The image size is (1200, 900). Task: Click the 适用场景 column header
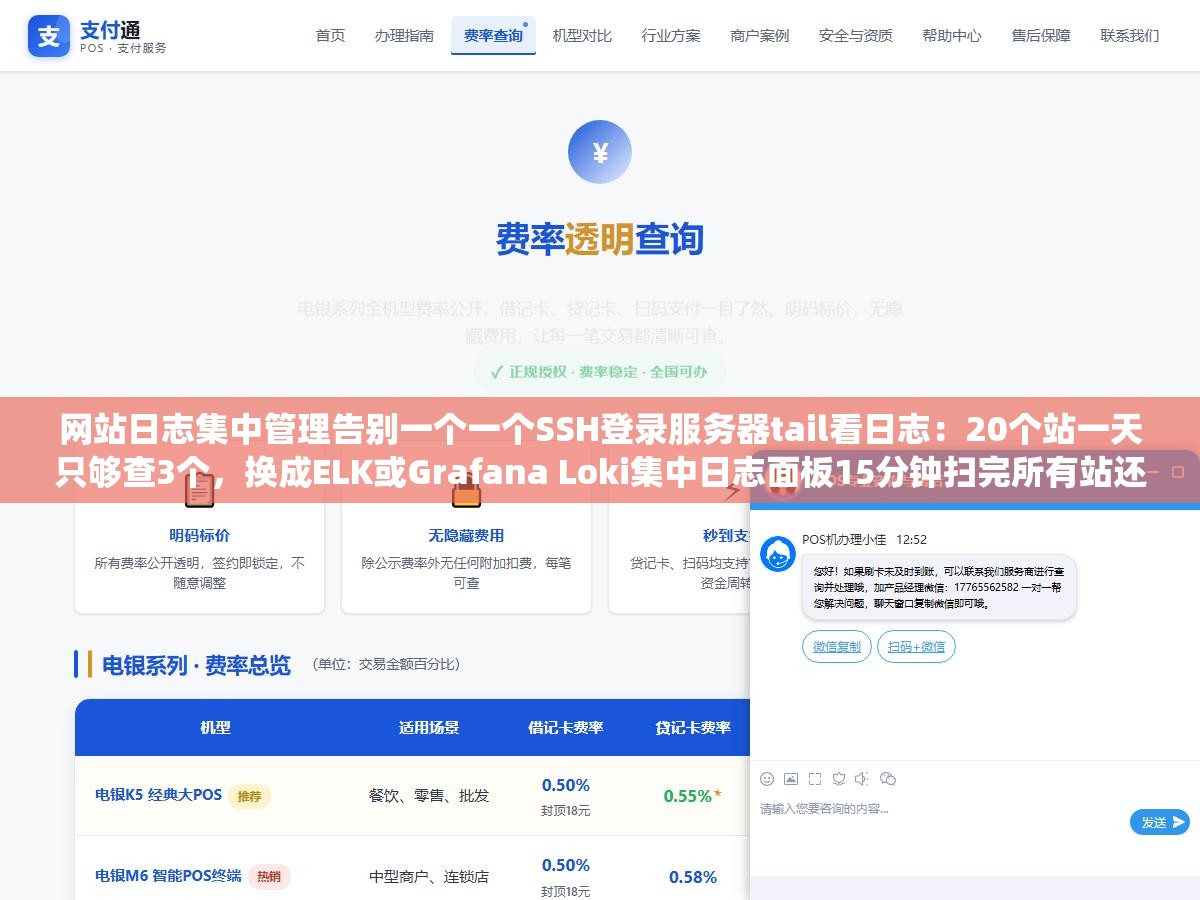429,727
